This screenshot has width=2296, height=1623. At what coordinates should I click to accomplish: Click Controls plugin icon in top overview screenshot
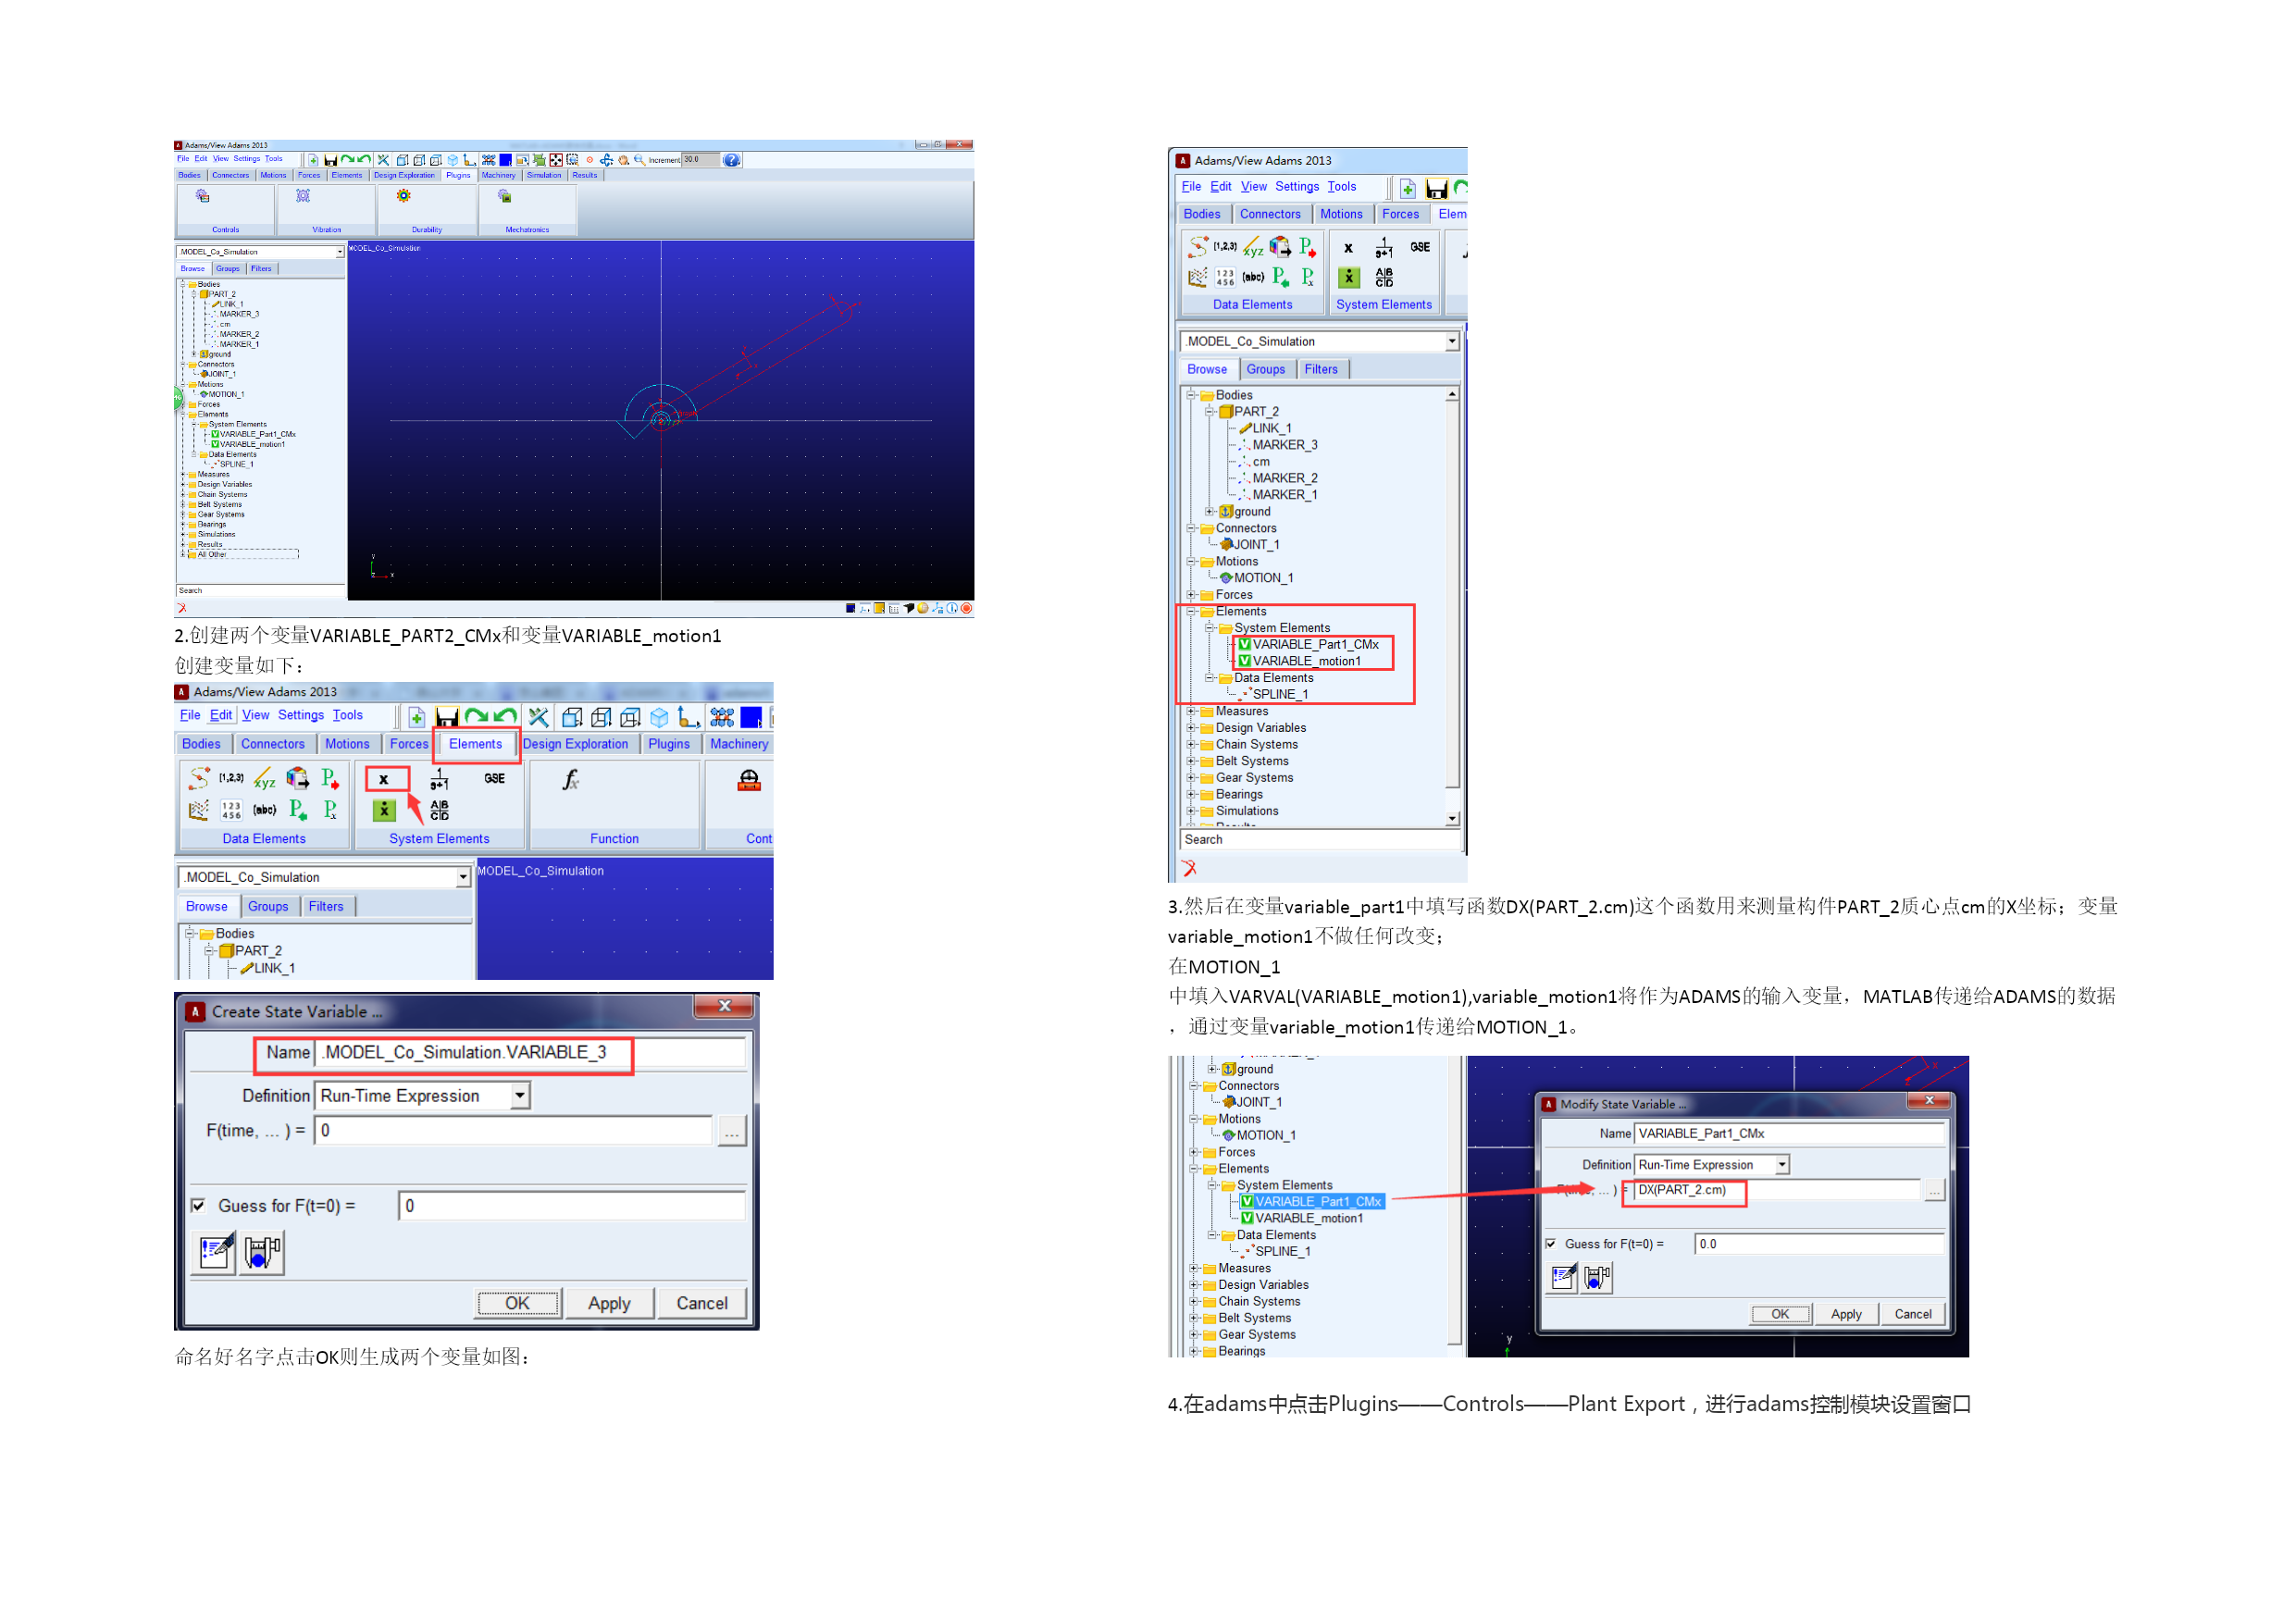202,196
